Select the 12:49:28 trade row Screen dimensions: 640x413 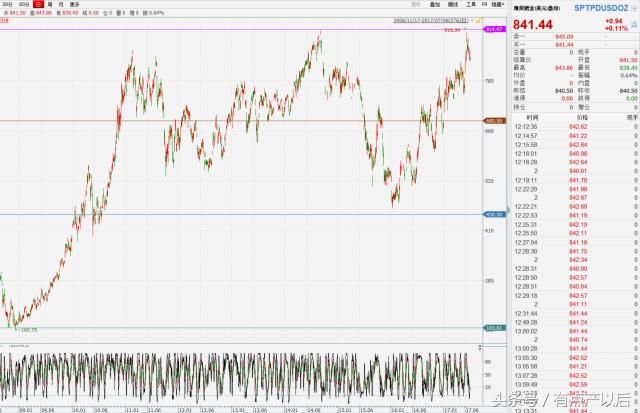pos(576,322)
